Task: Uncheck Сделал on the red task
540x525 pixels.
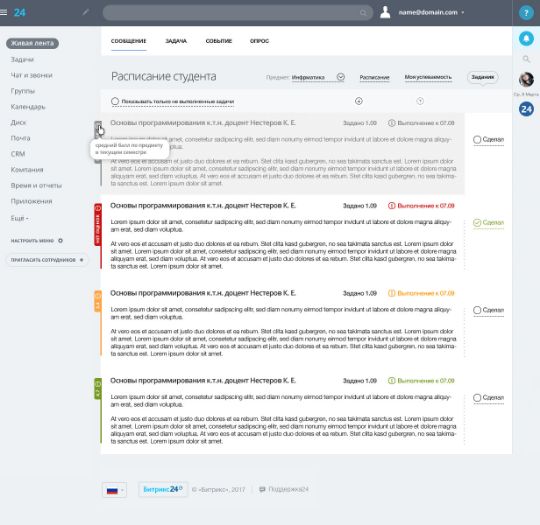Action: click(x=488, y=223)
